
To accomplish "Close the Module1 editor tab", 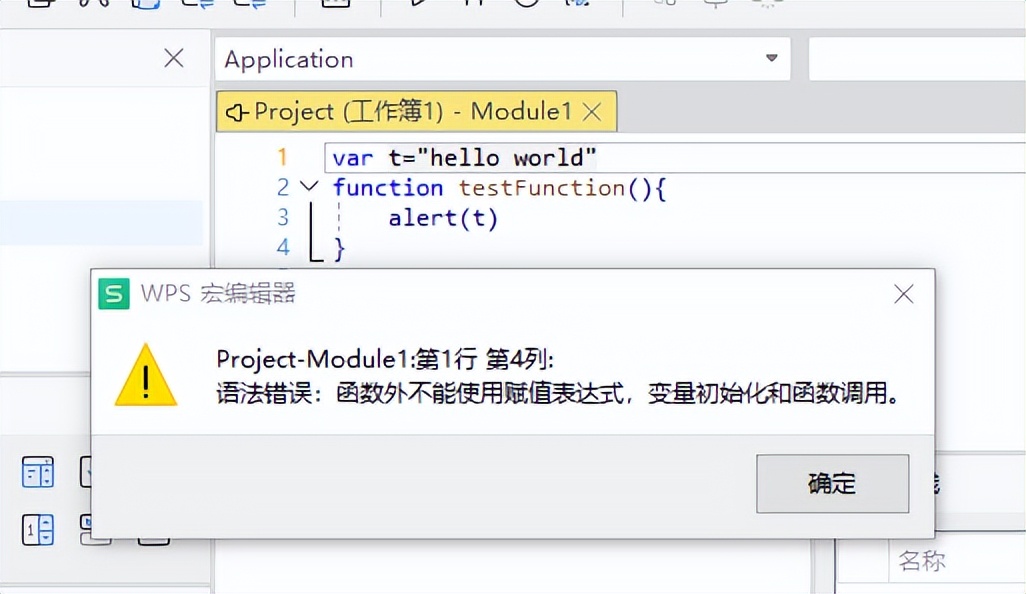I will pyautogui.click(x=592, y=112).
